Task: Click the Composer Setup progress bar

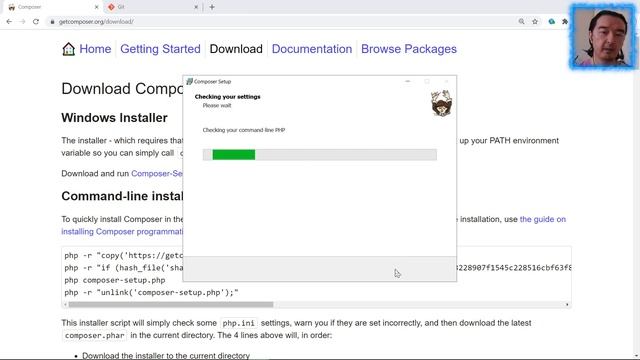Action: click(320, 155)
